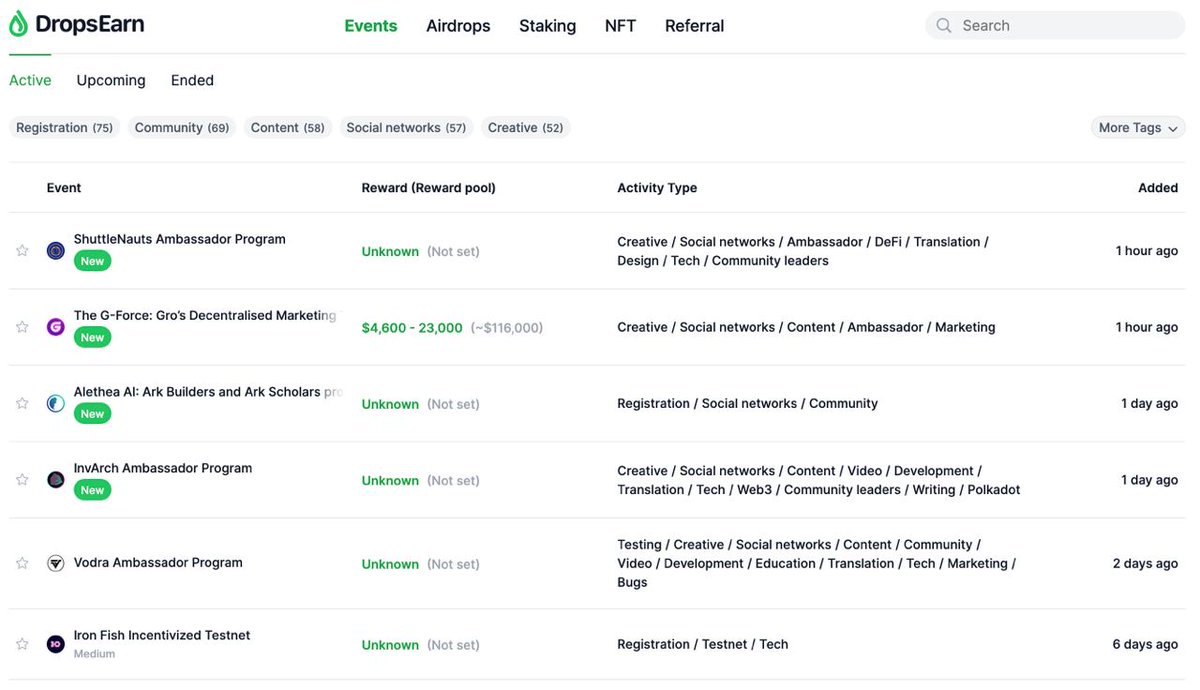Click the DropsEarn droplet logo icon

18,24
